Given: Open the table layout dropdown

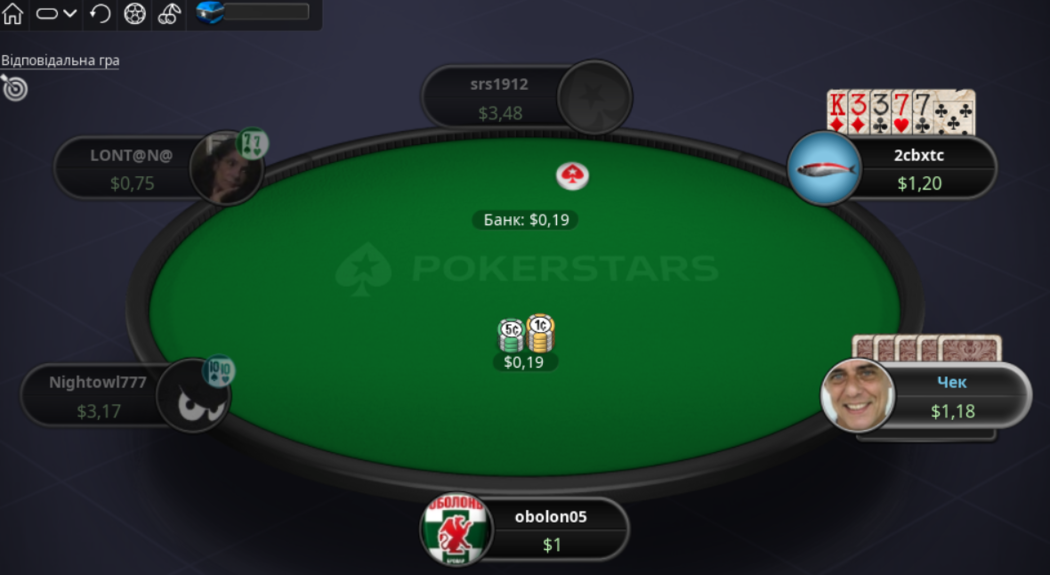Looking at the screenshot, I should click(56, 13).
